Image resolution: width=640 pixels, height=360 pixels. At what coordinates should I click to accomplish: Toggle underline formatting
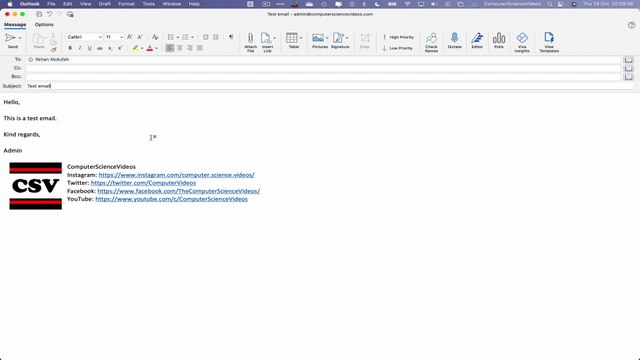(89, 48)
